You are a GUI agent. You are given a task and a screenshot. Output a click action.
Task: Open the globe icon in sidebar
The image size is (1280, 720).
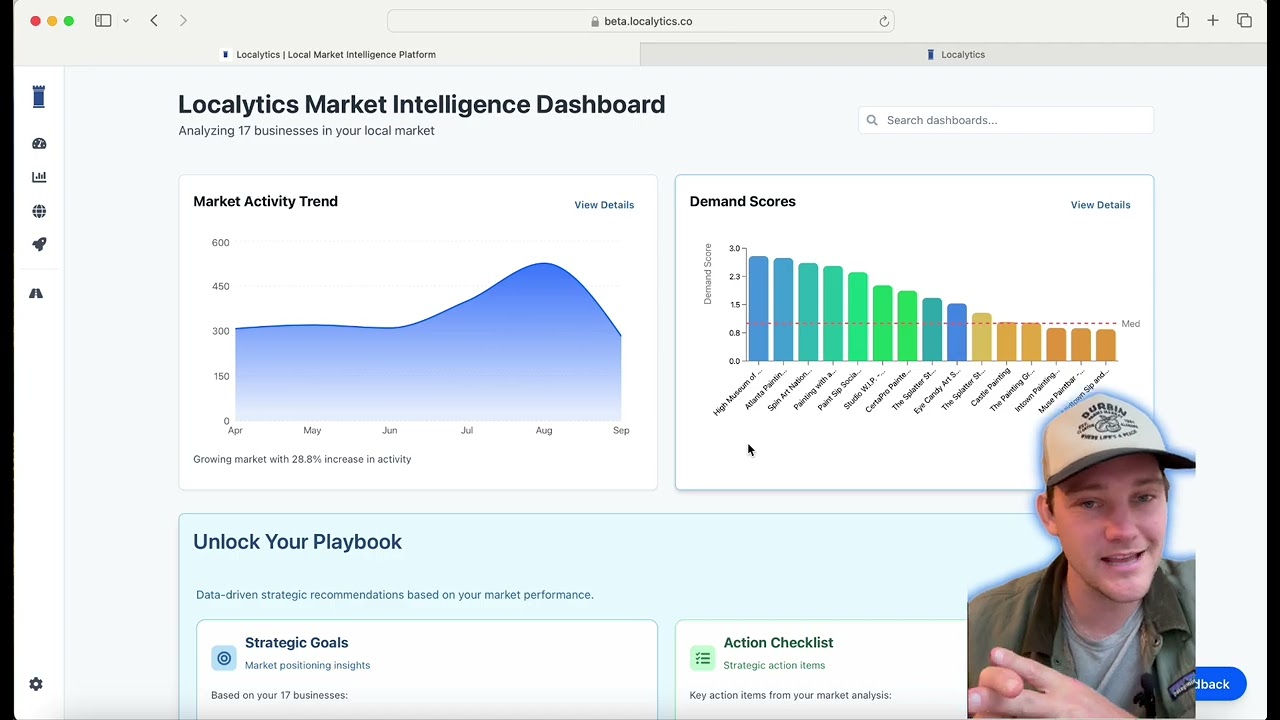pyautogui.click(x=39, y=211)
